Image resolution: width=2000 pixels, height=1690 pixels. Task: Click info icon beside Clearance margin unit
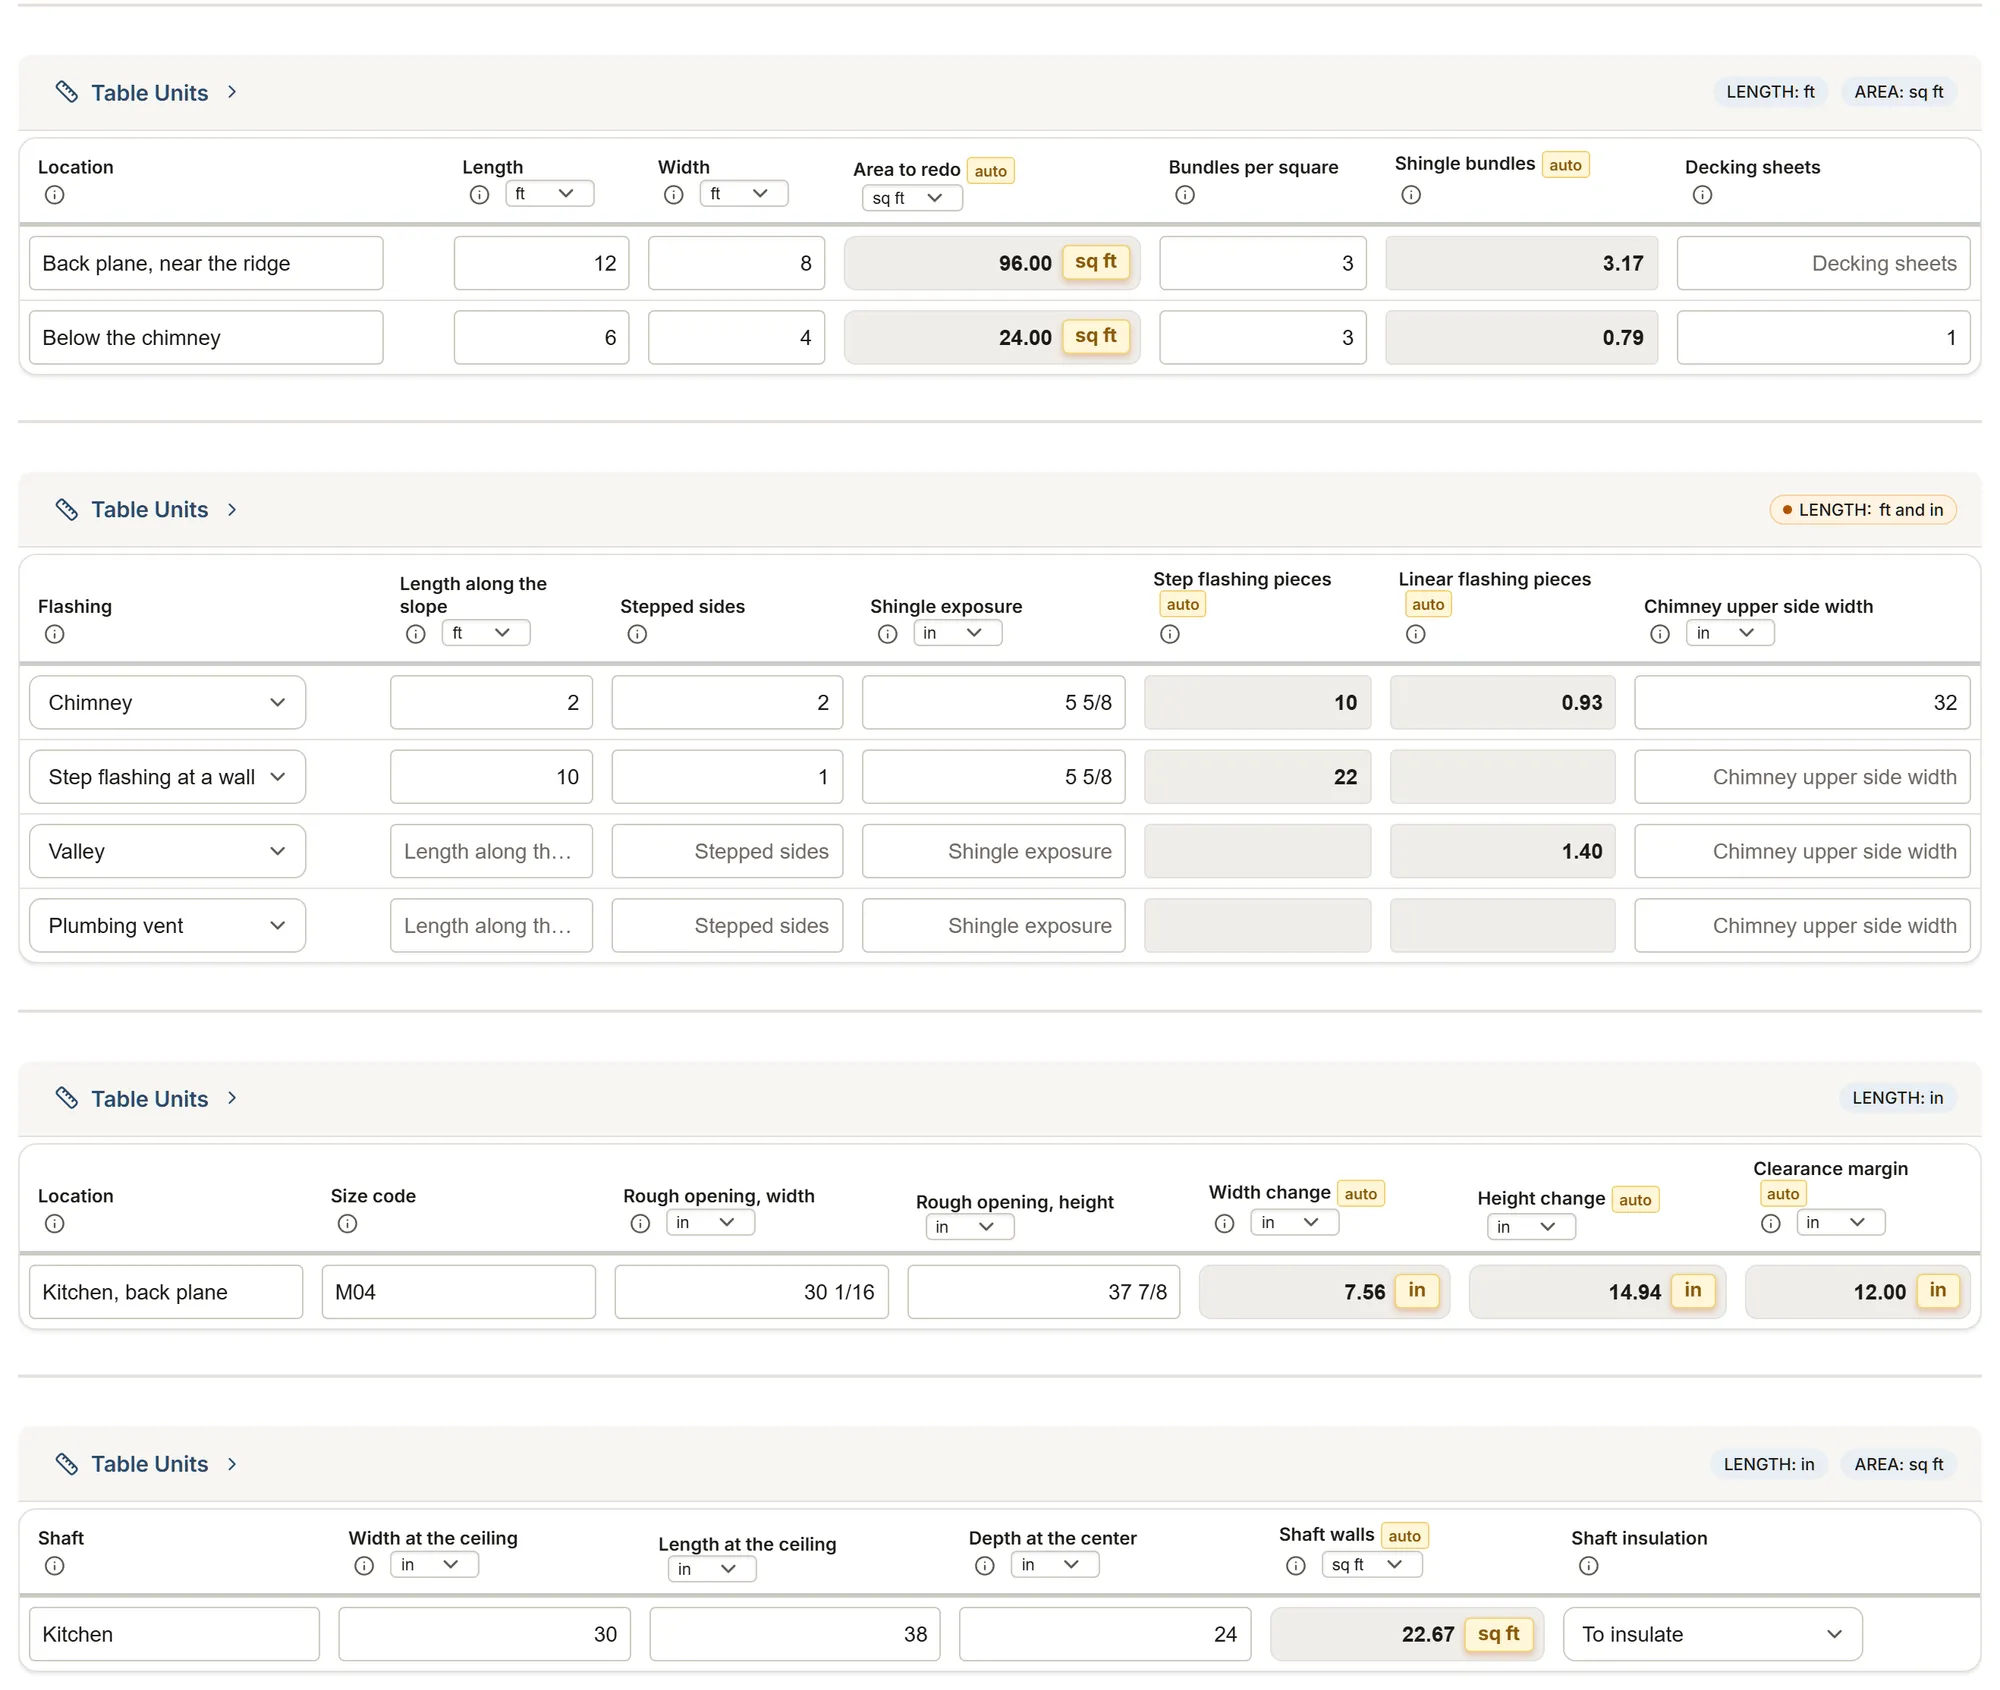[1770, 1223]
